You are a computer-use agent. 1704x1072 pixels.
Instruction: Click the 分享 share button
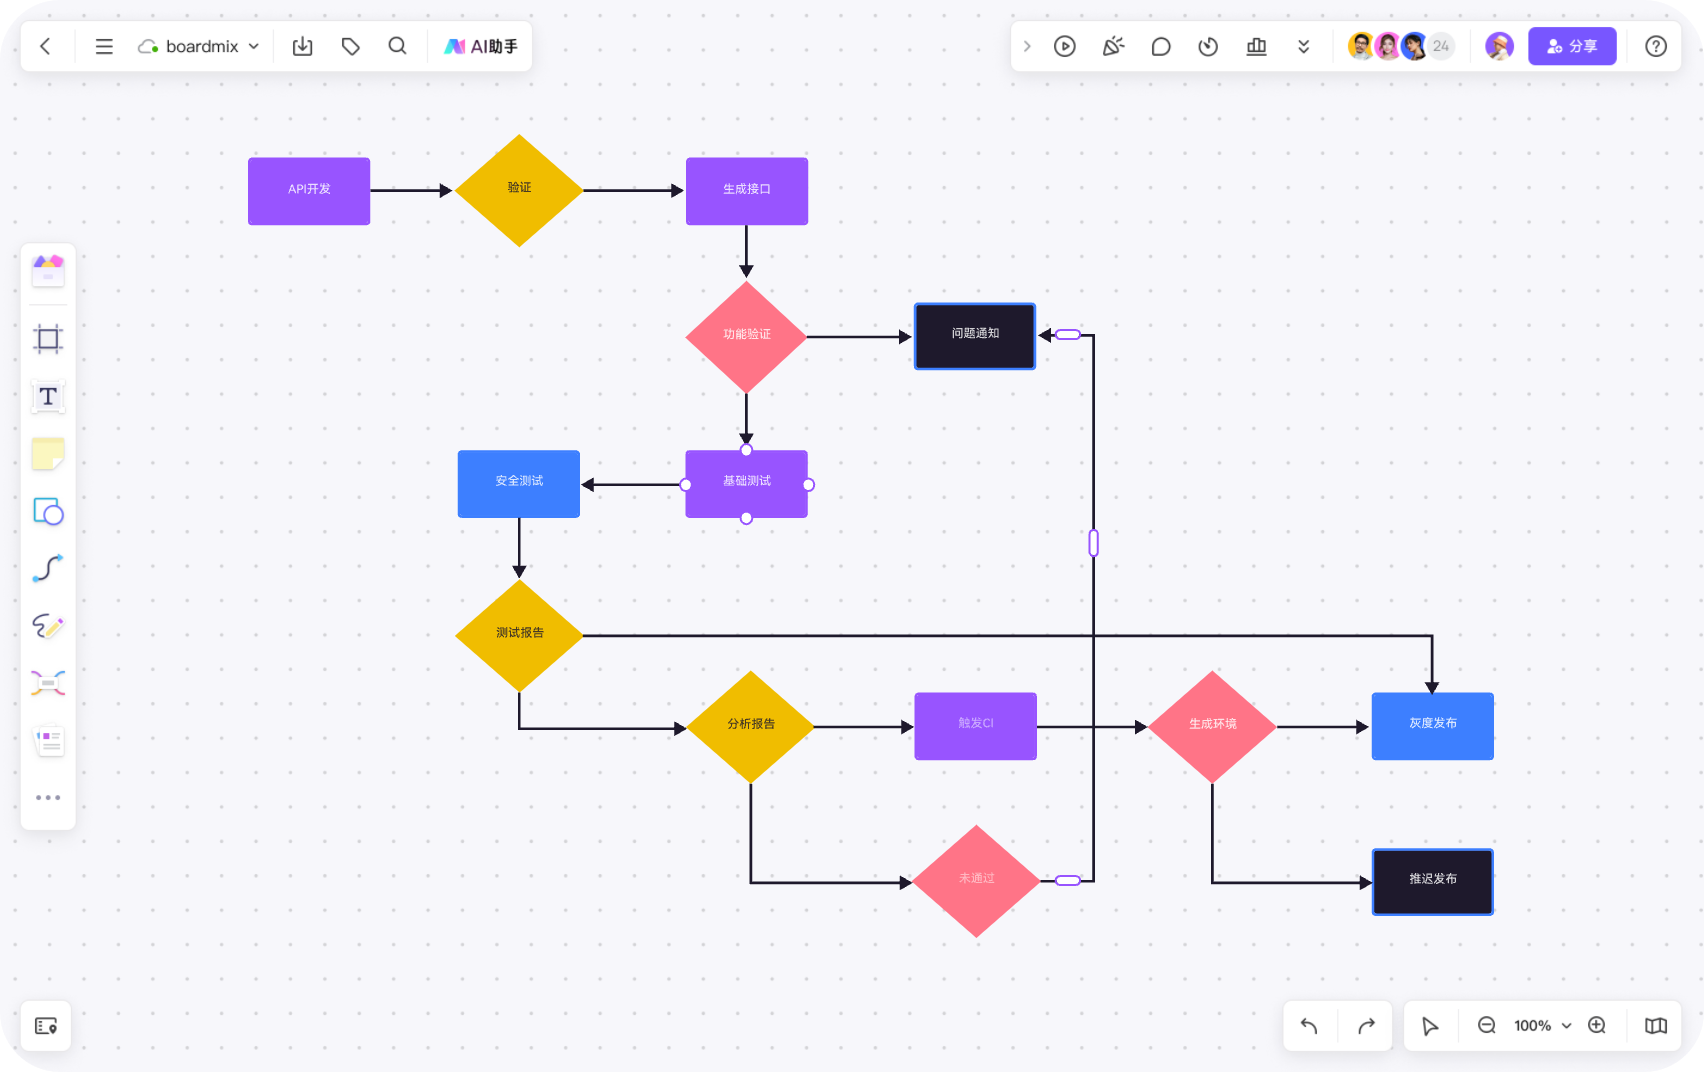click(x=1572, y=46)
